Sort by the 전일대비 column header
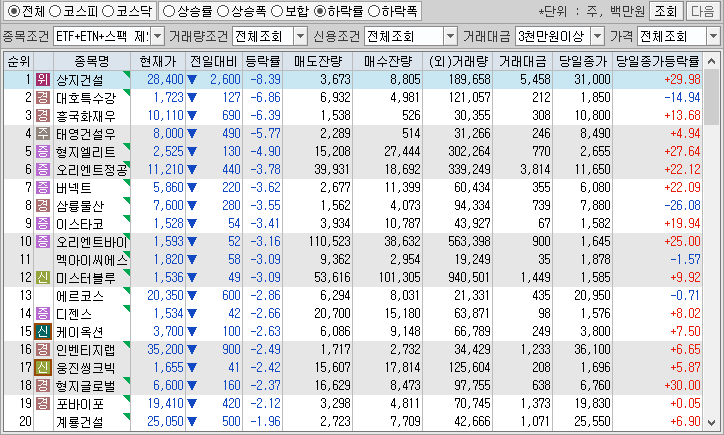 214,61
